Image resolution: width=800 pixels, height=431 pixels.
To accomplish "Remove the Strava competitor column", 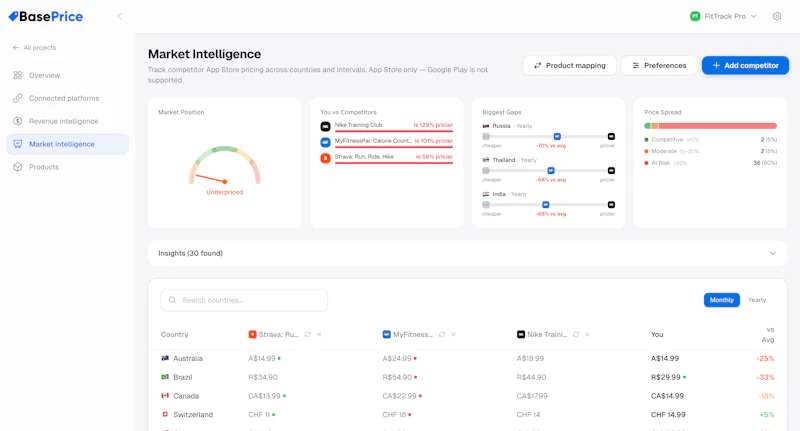I will point(319,335).
